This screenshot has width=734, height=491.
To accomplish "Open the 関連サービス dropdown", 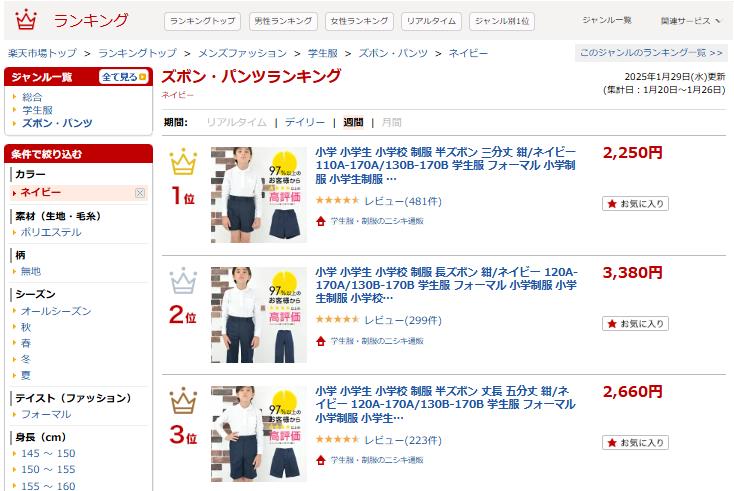I will pyautogui.click(x=690, y=21).
